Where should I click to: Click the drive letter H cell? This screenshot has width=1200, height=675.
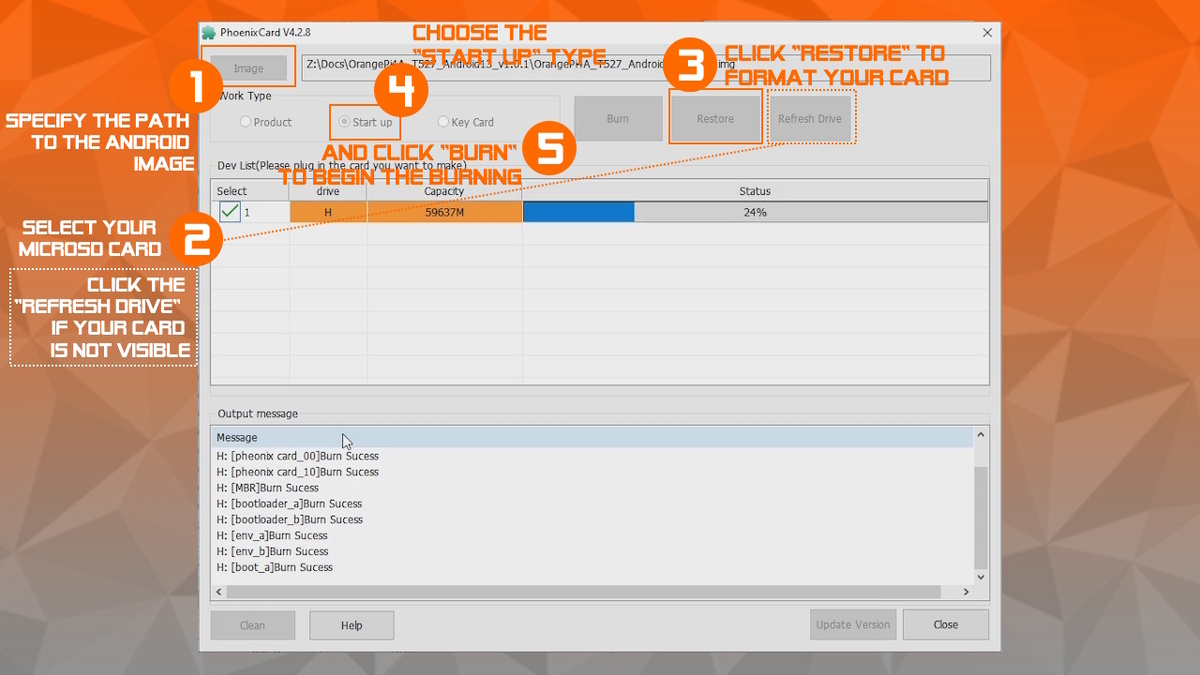pos(328,212)
